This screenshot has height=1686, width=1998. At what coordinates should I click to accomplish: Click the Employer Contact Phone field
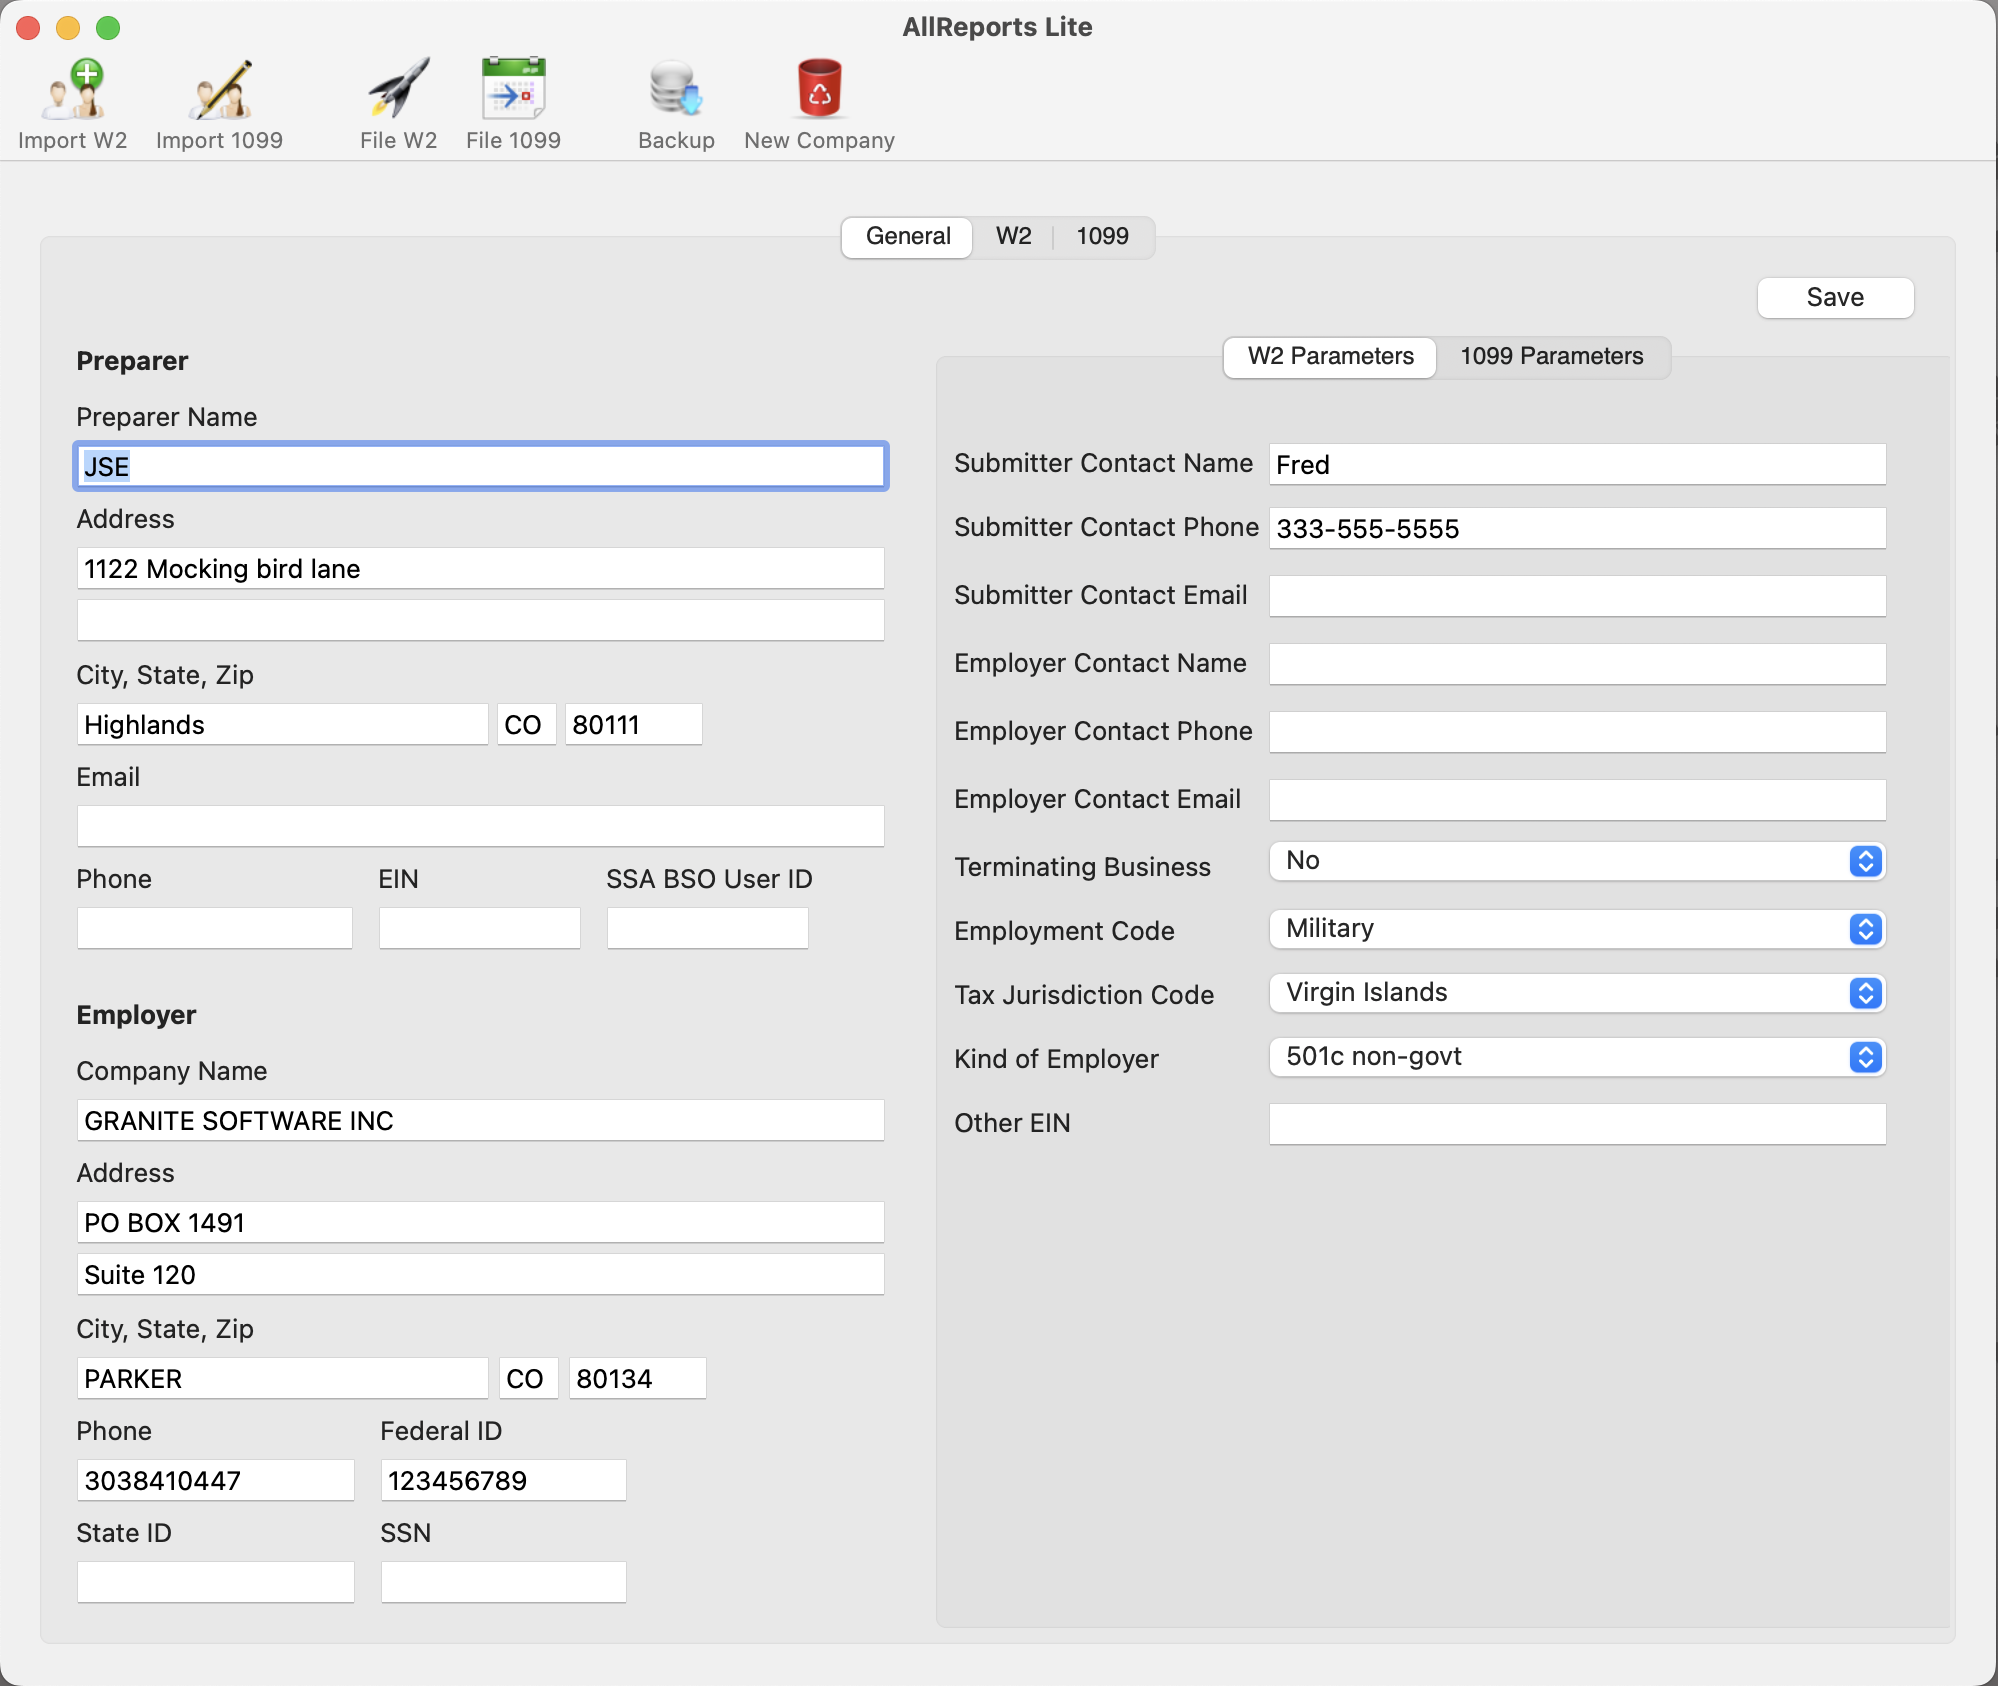[x=1576, y=731]
